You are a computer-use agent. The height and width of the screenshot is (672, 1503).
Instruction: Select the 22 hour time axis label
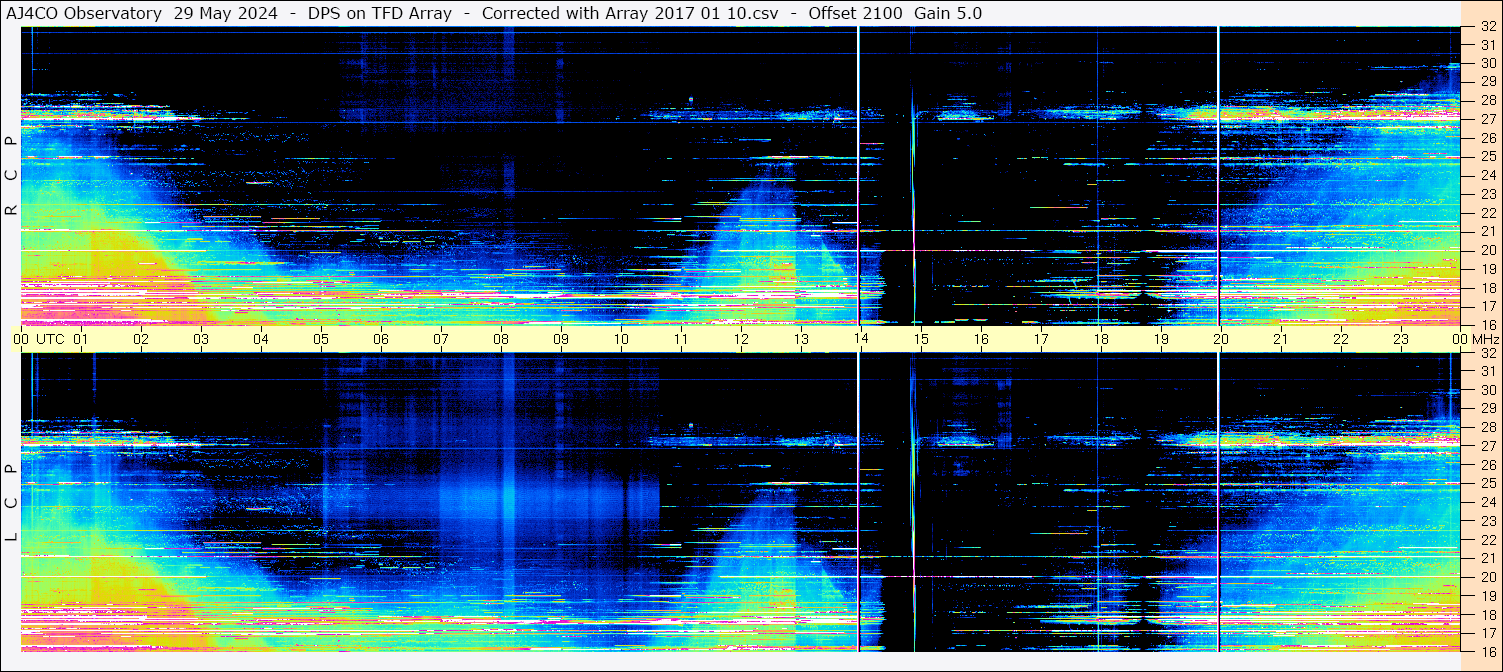click(x=1341, y=339)
